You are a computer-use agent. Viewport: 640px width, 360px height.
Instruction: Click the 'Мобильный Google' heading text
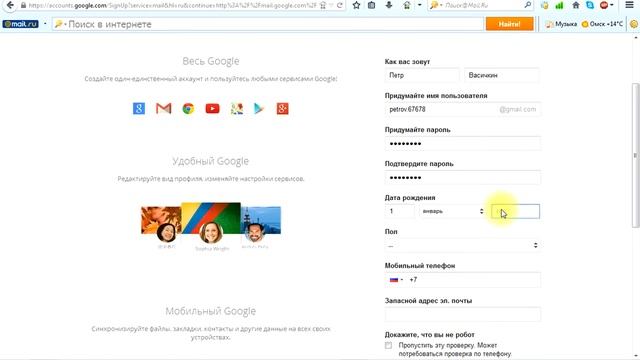(211, 311)
